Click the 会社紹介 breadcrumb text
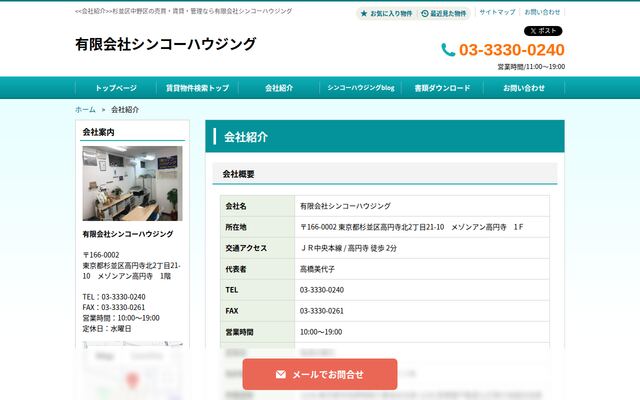 (125, 109)
